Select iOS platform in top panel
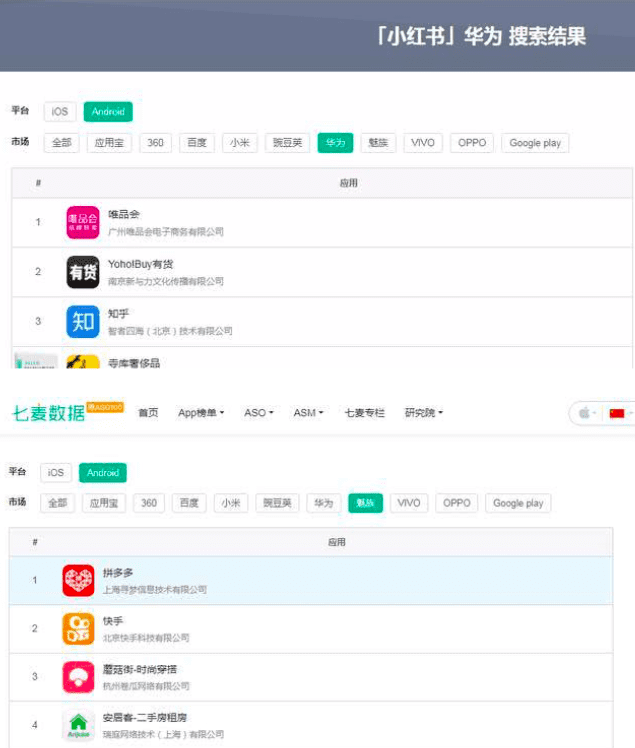The image size is (635, 748). coord(60,112)
